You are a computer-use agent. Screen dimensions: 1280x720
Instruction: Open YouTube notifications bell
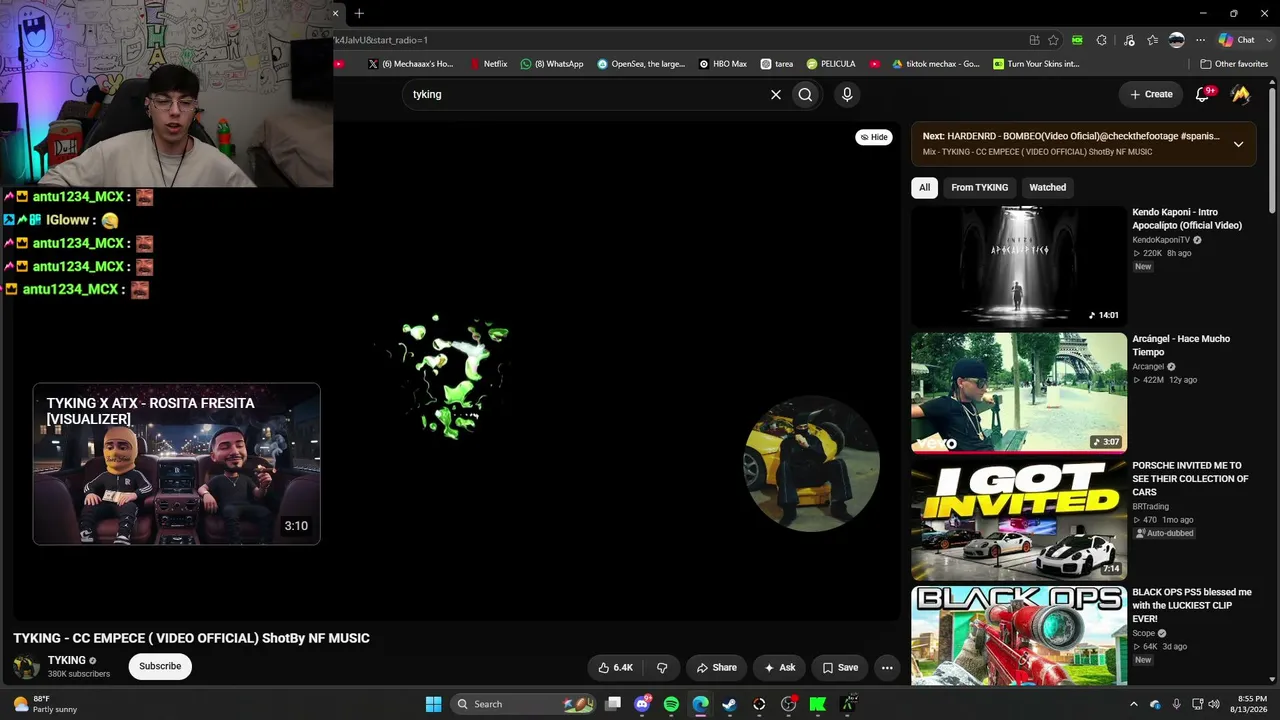[x=1203, y=94]
